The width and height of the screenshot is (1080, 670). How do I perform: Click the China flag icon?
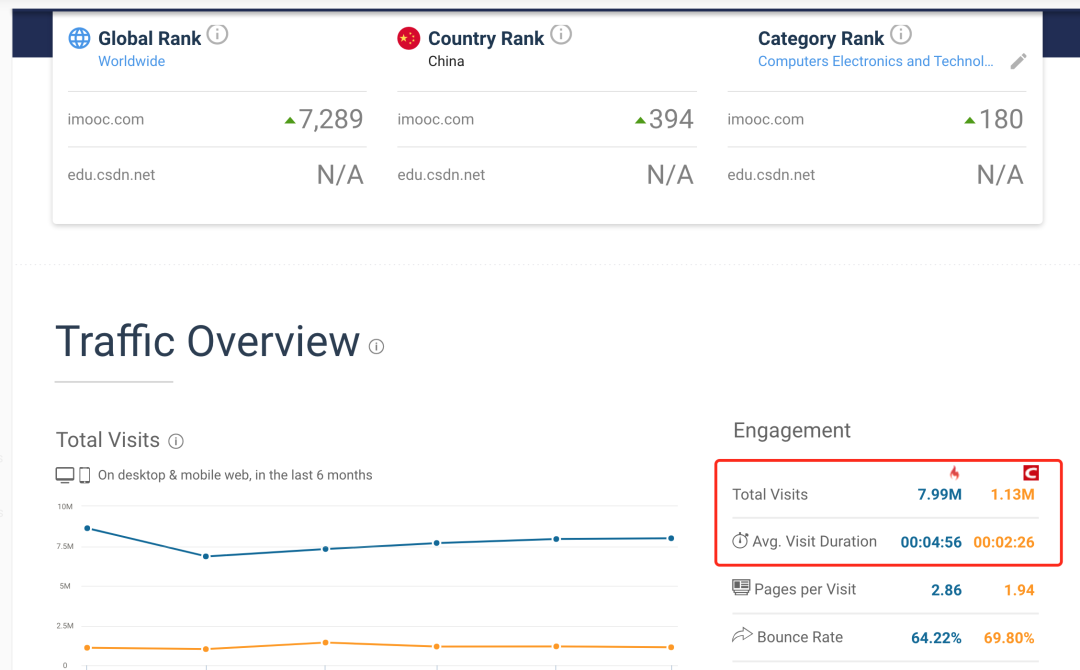[x=408, y=38]
